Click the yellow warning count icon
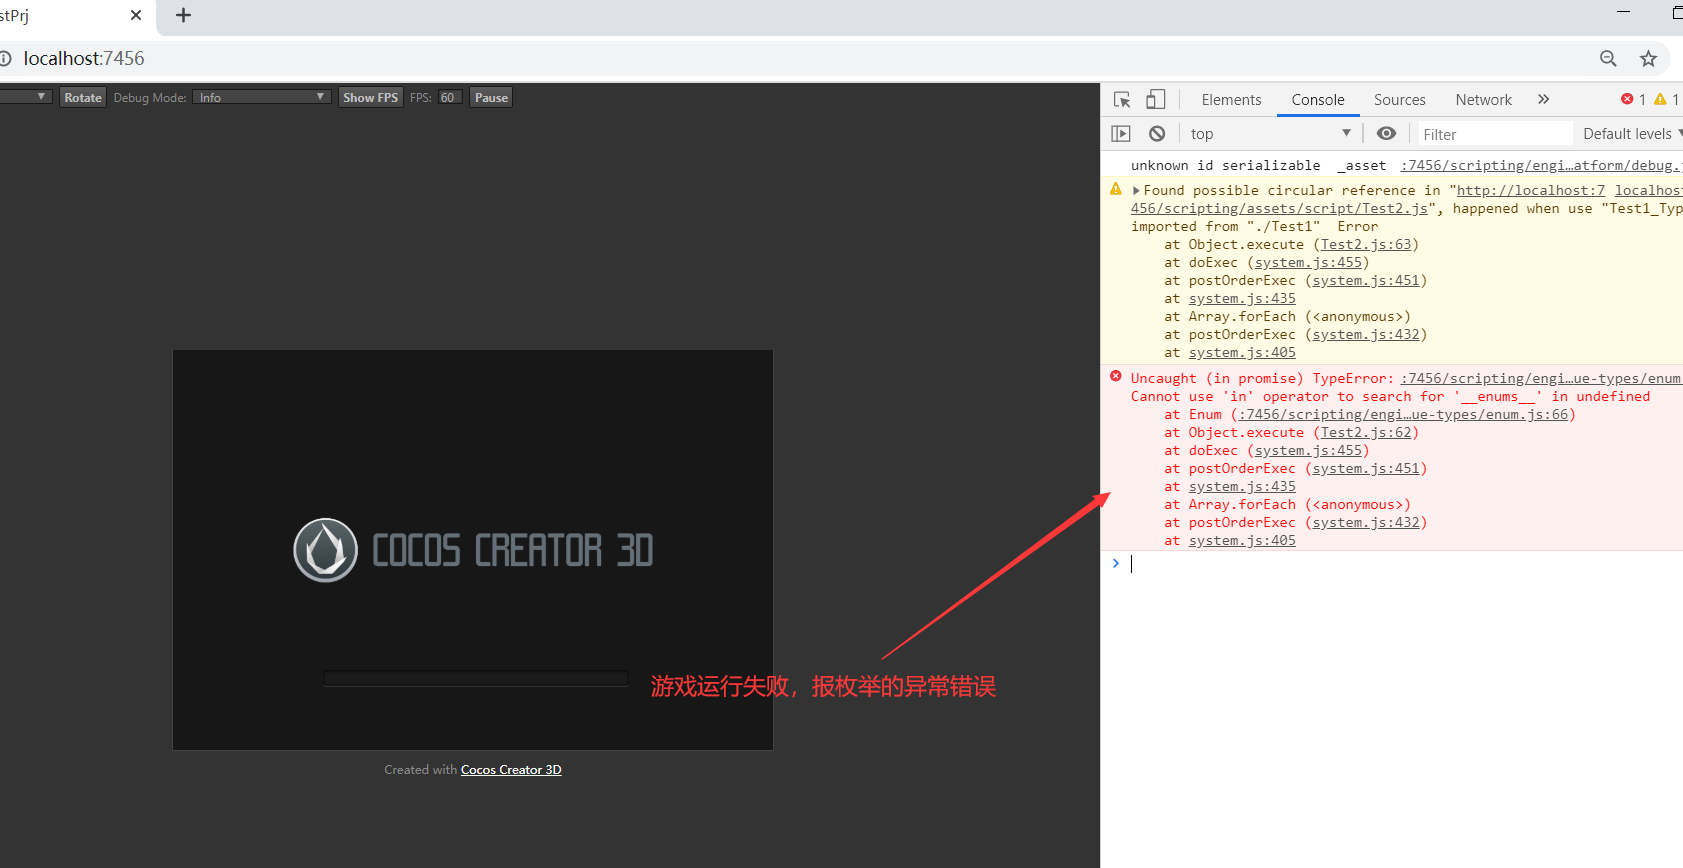The width and height of the screenshot is (1683, 868). (x=1660, y=99)
